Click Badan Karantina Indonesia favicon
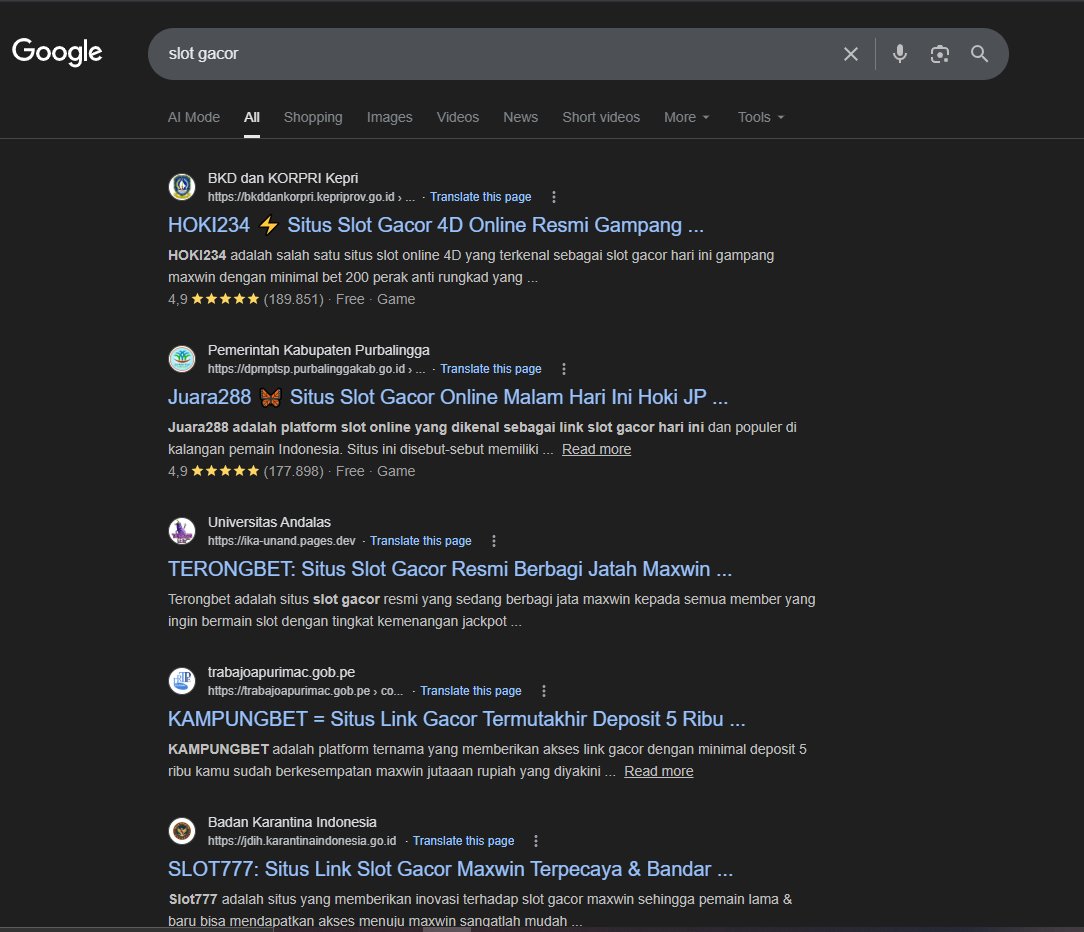Viewport: 1084px width, 932px height. 182,831
